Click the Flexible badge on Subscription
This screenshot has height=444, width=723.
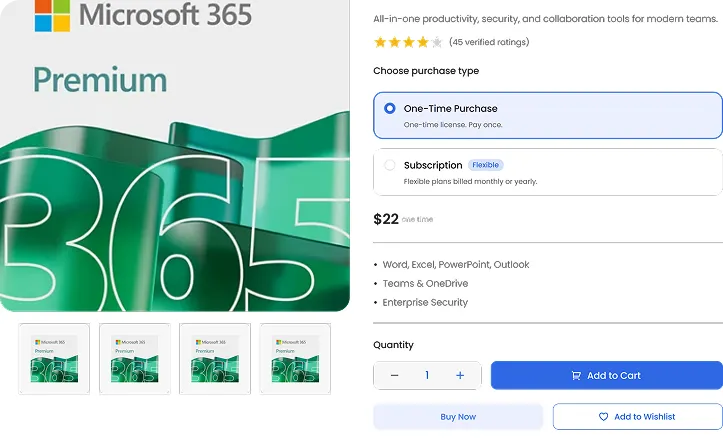pos(486,165)
